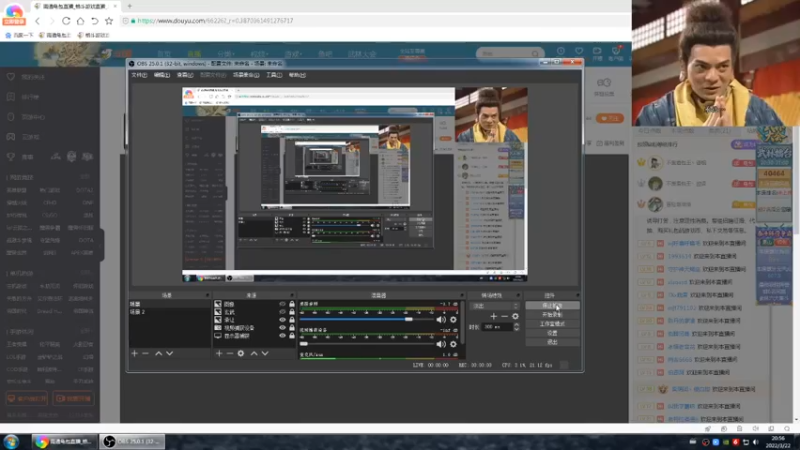
Task: Open the 场景集合 menu in OBS
Action: pos(246,75)
